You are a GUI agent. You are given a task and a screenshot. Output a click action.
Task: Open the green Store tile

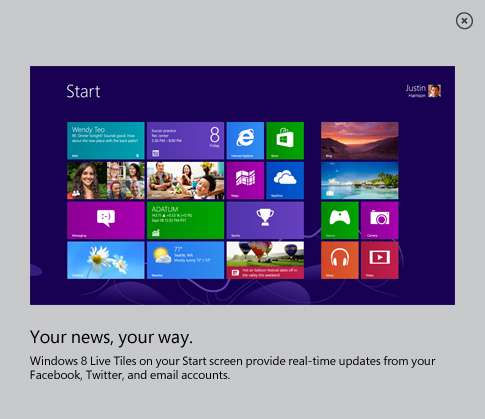point(285,141)
